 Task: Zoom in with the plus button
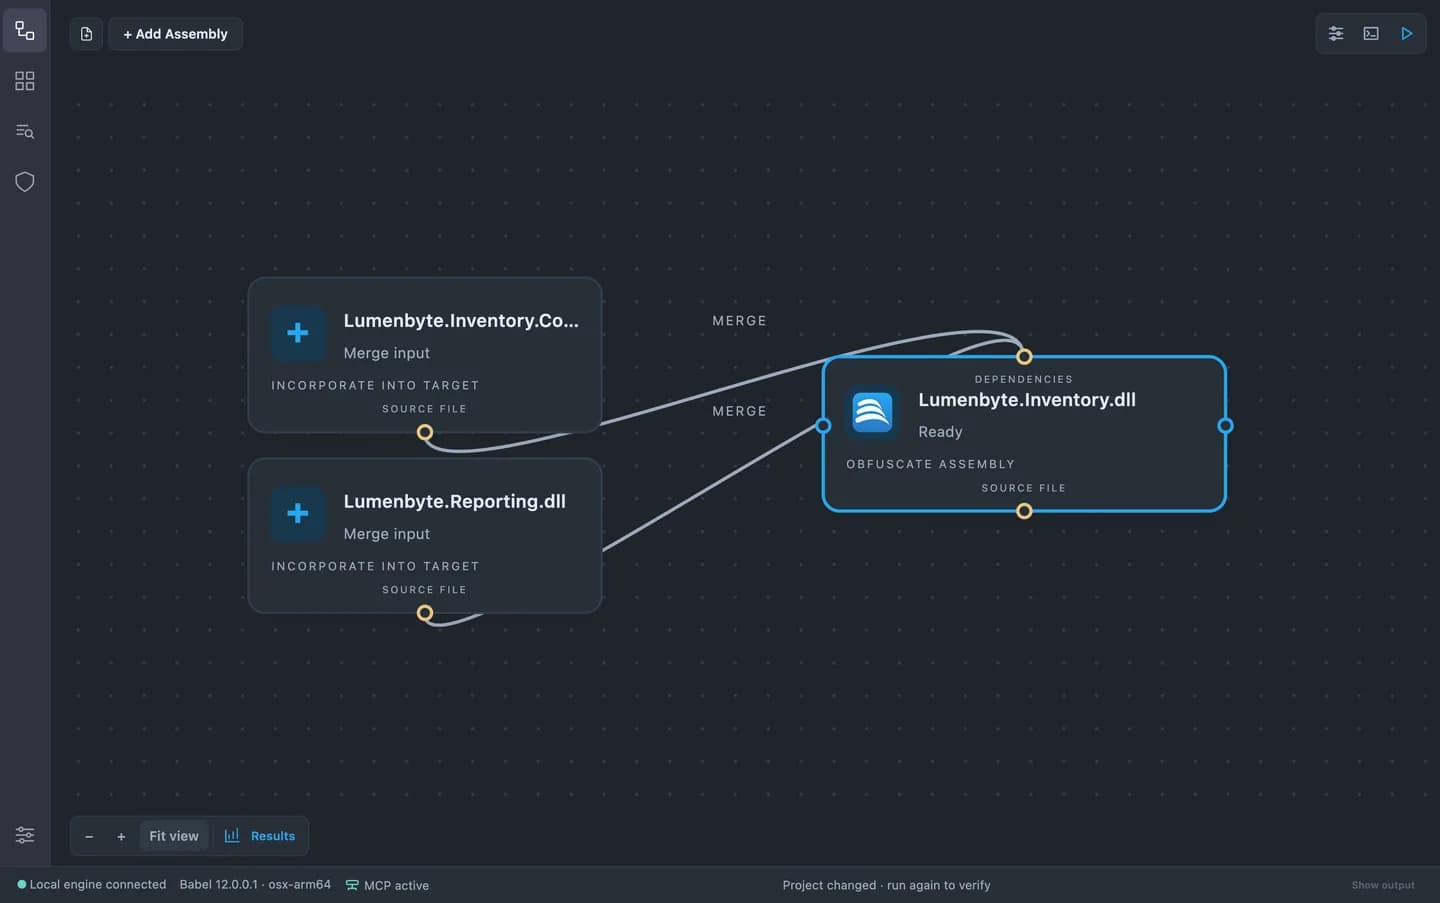[121, 836]
